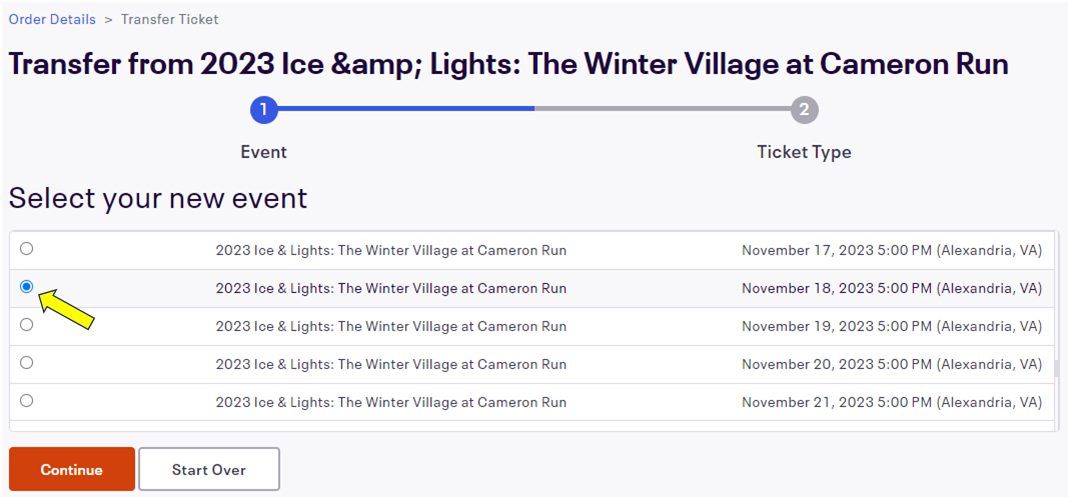Click the November 17 event name text
The width and height of the screenshot is (1068, 497).
[x=391, y=250]
